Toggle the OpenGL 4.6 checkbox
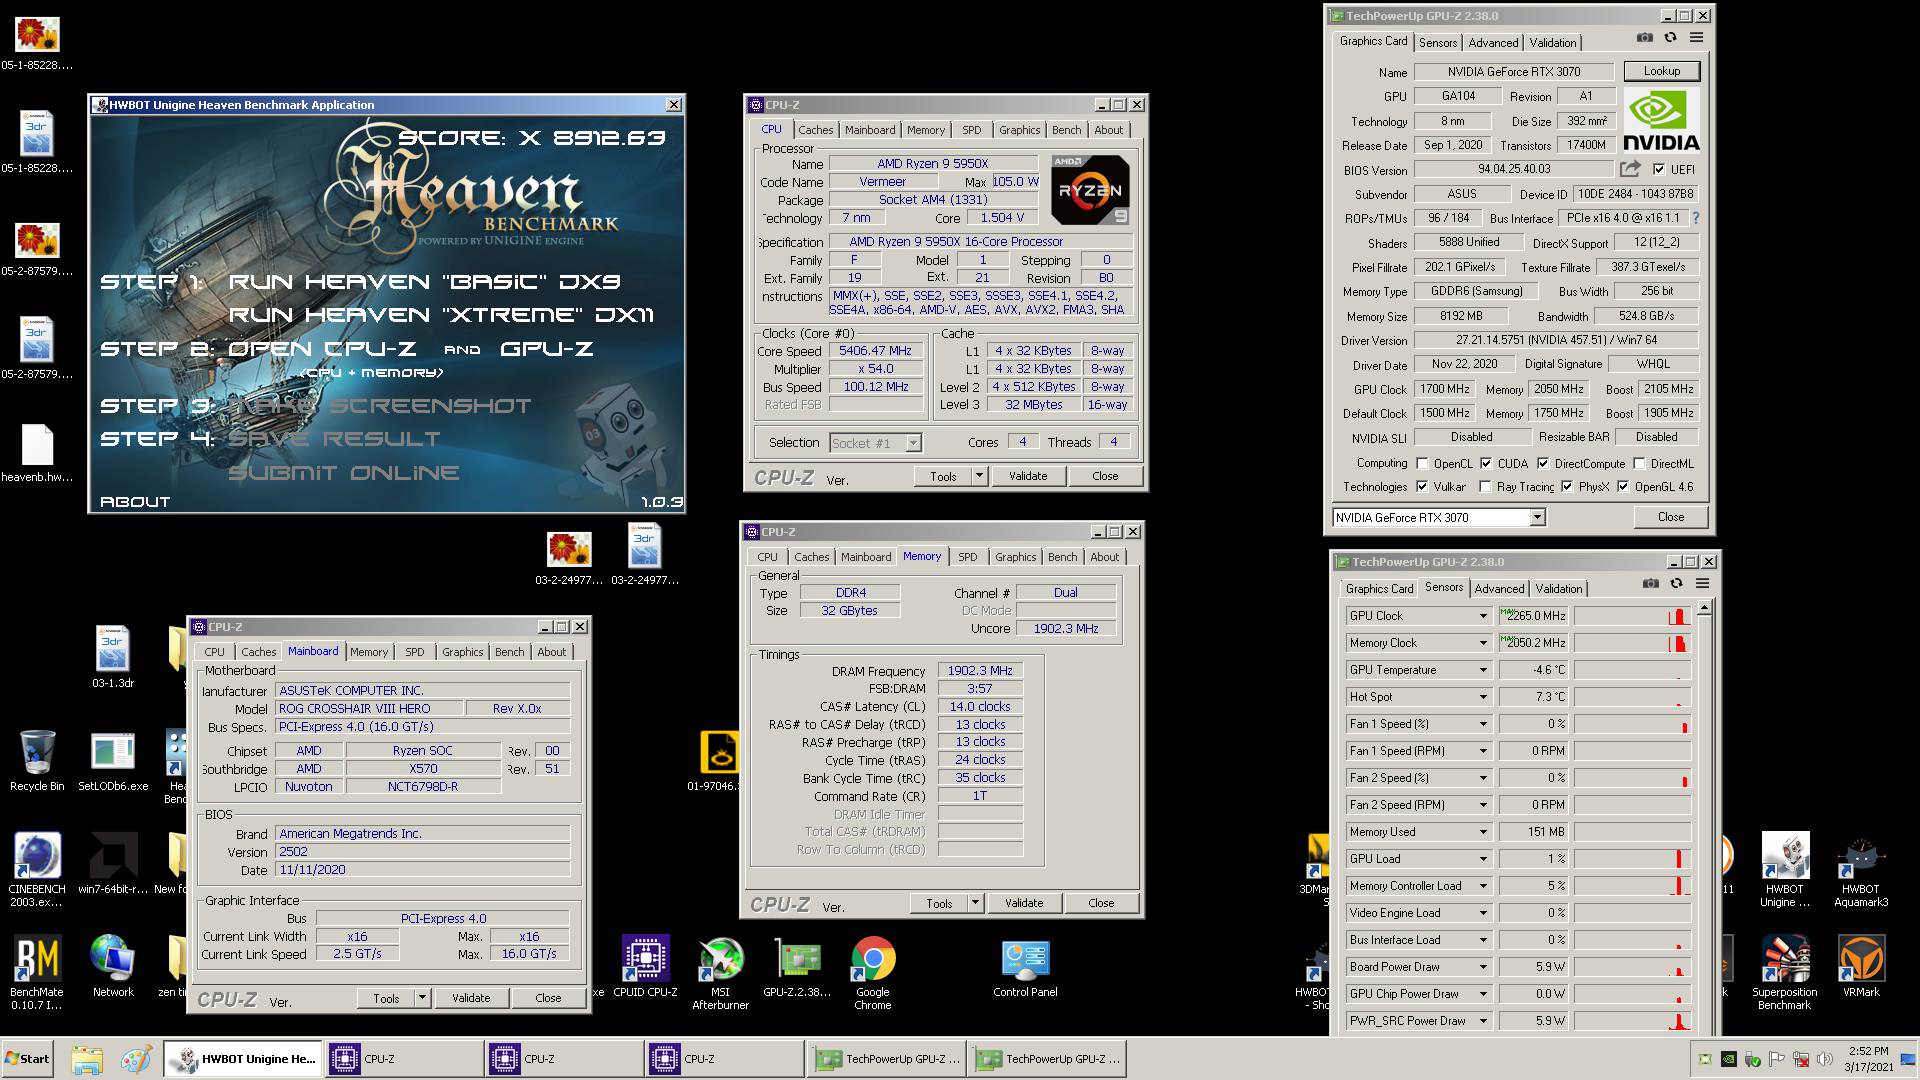 pyautogui.click(x=1623, y=486)
